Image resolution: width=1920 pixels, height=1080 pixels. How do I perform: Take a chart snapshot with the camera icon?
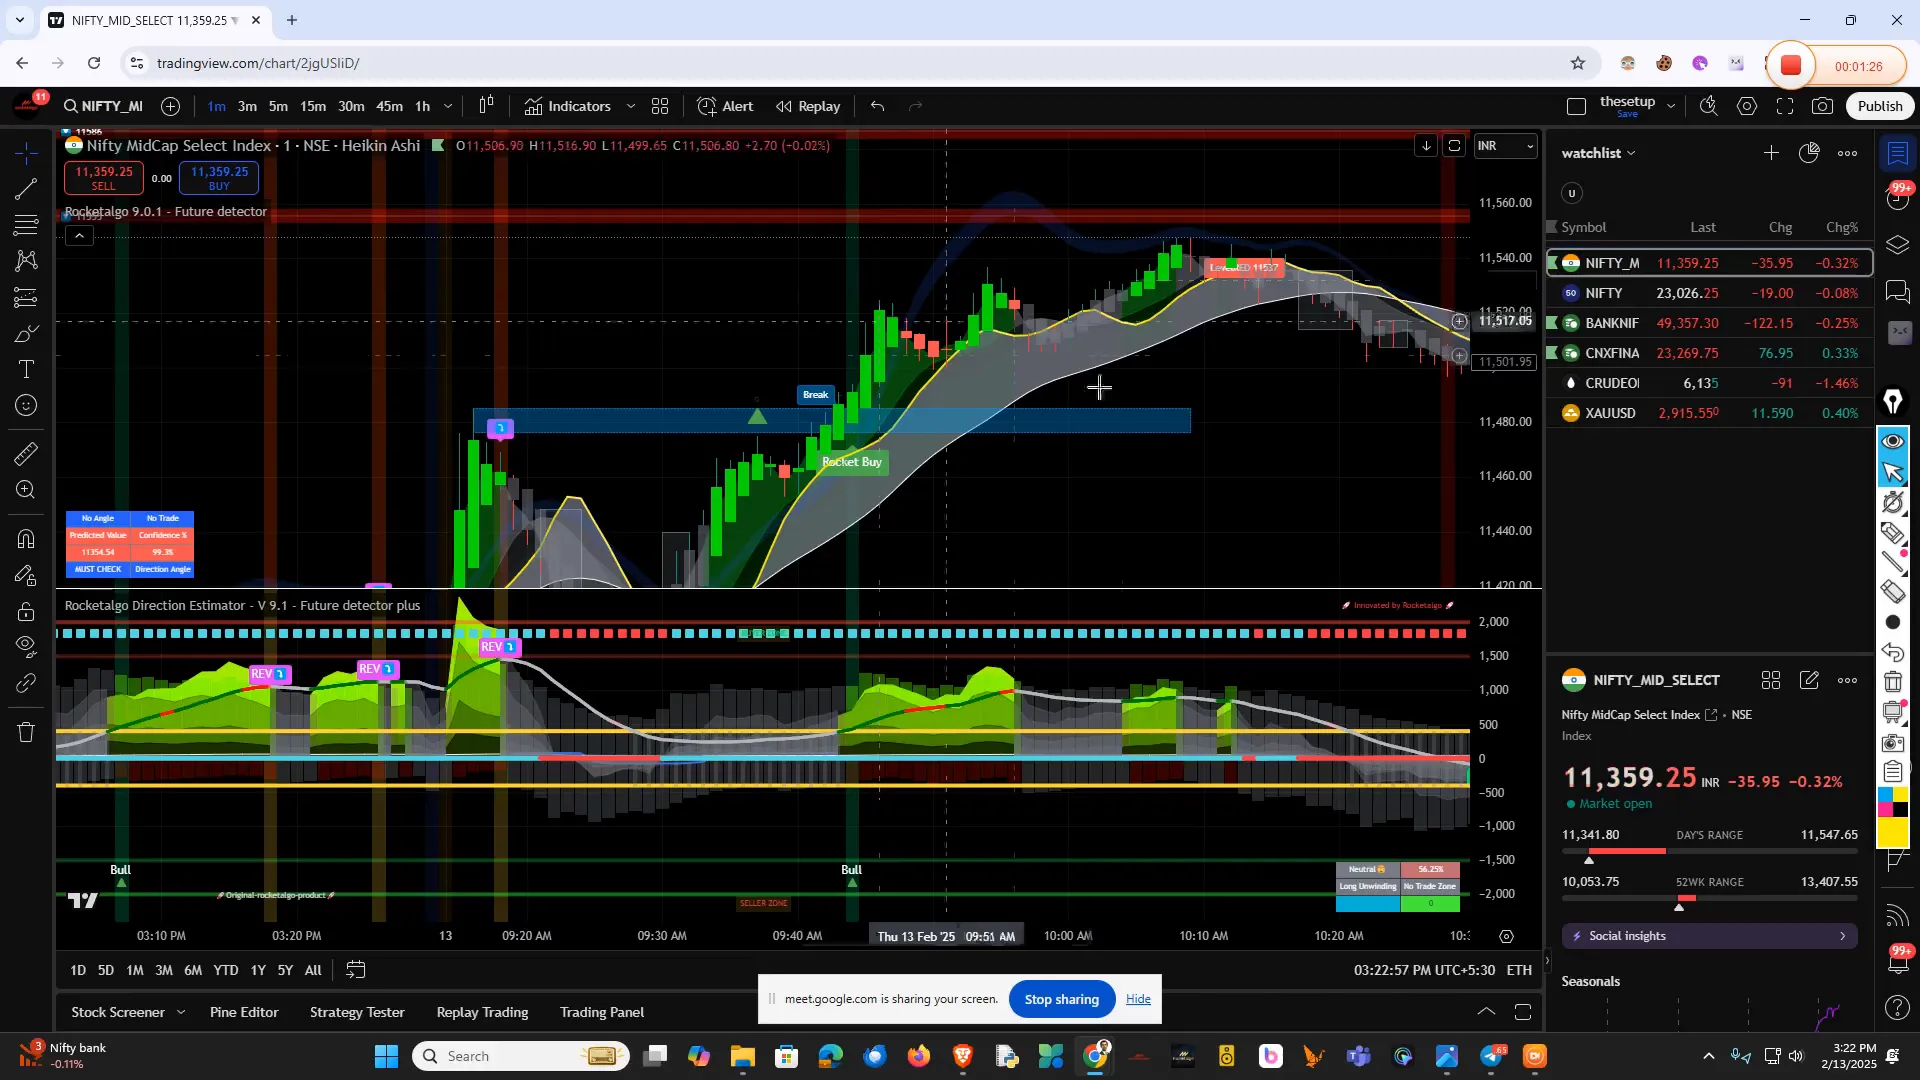(x=1823, y=105)
